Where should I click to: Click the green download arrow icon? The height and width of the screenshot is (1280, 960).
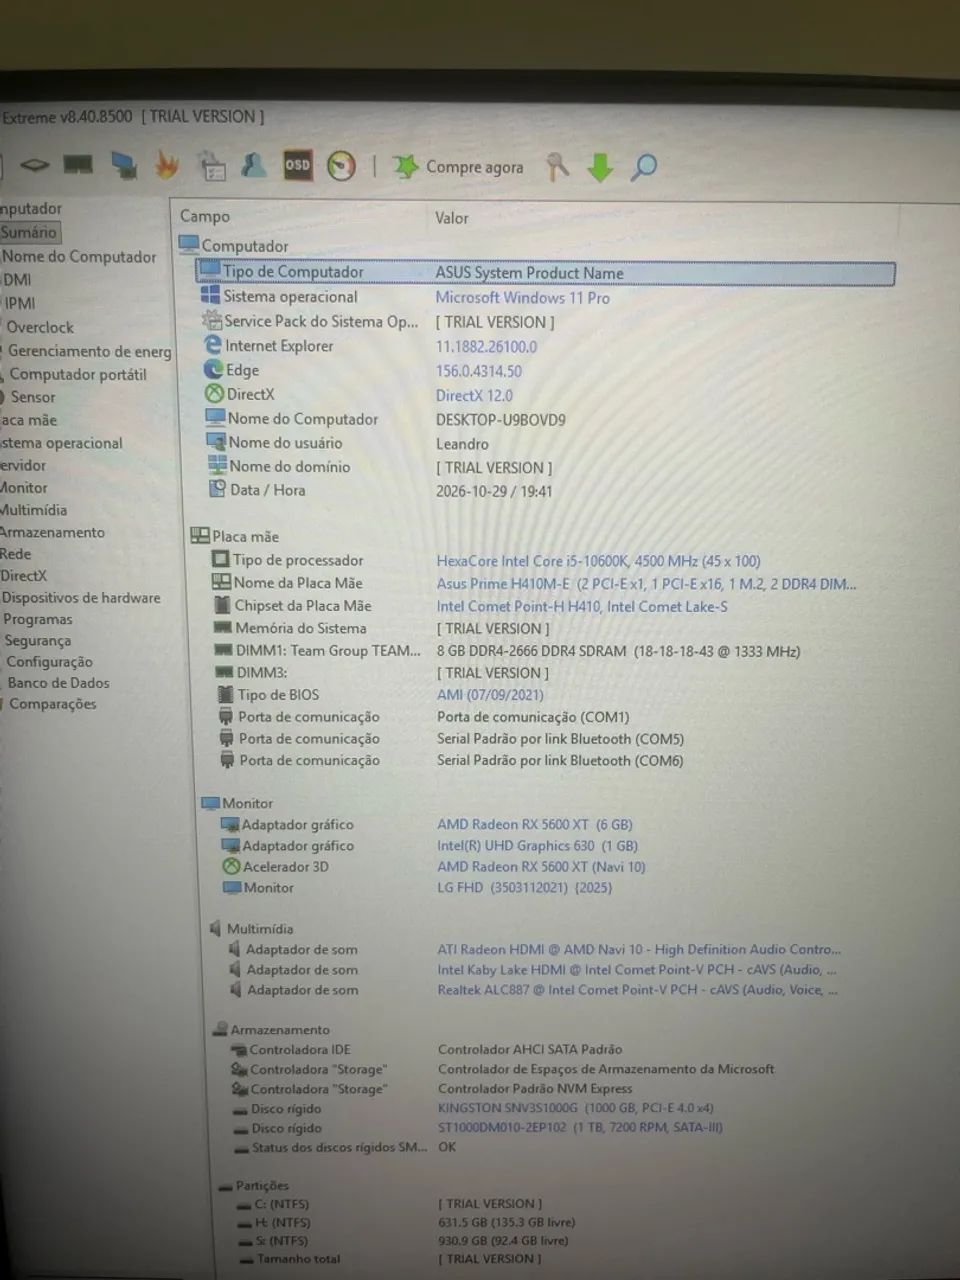point(600,167)
